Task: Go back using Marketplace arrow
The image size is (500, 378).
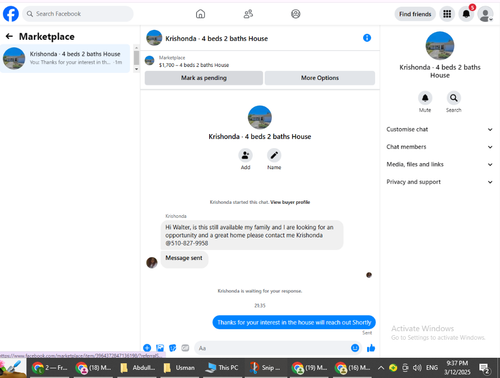Action: tap(9, 36)
